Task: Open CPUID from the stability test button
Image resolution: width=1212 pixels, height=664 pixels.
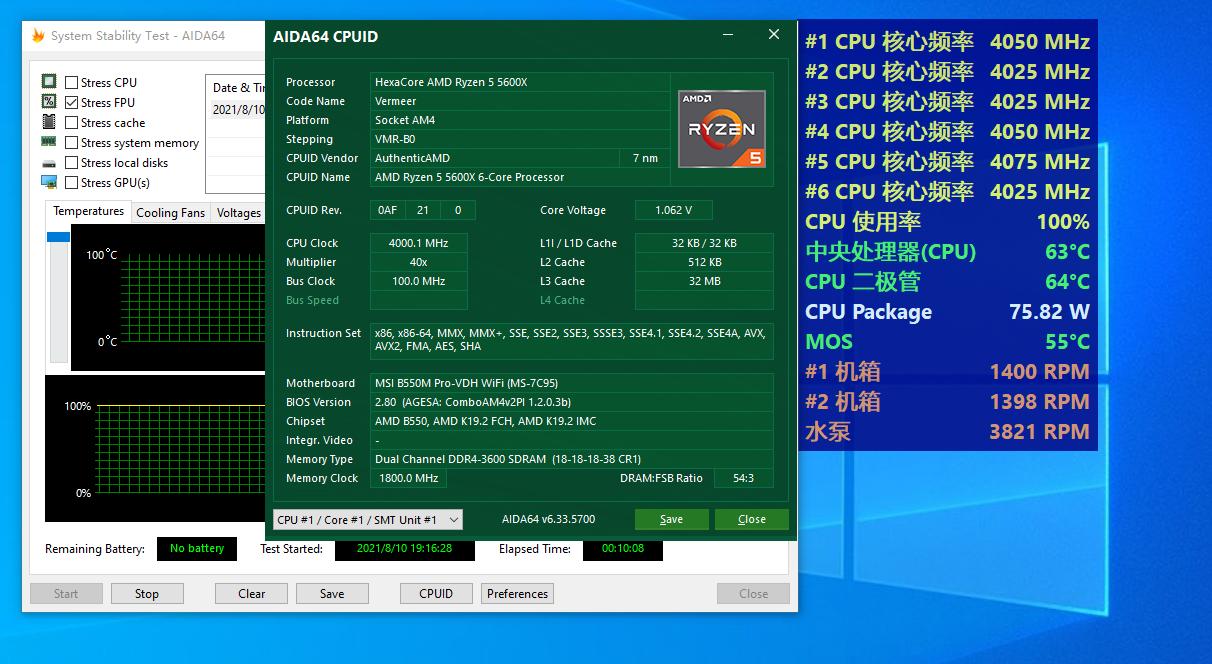Action: [436, 593]
